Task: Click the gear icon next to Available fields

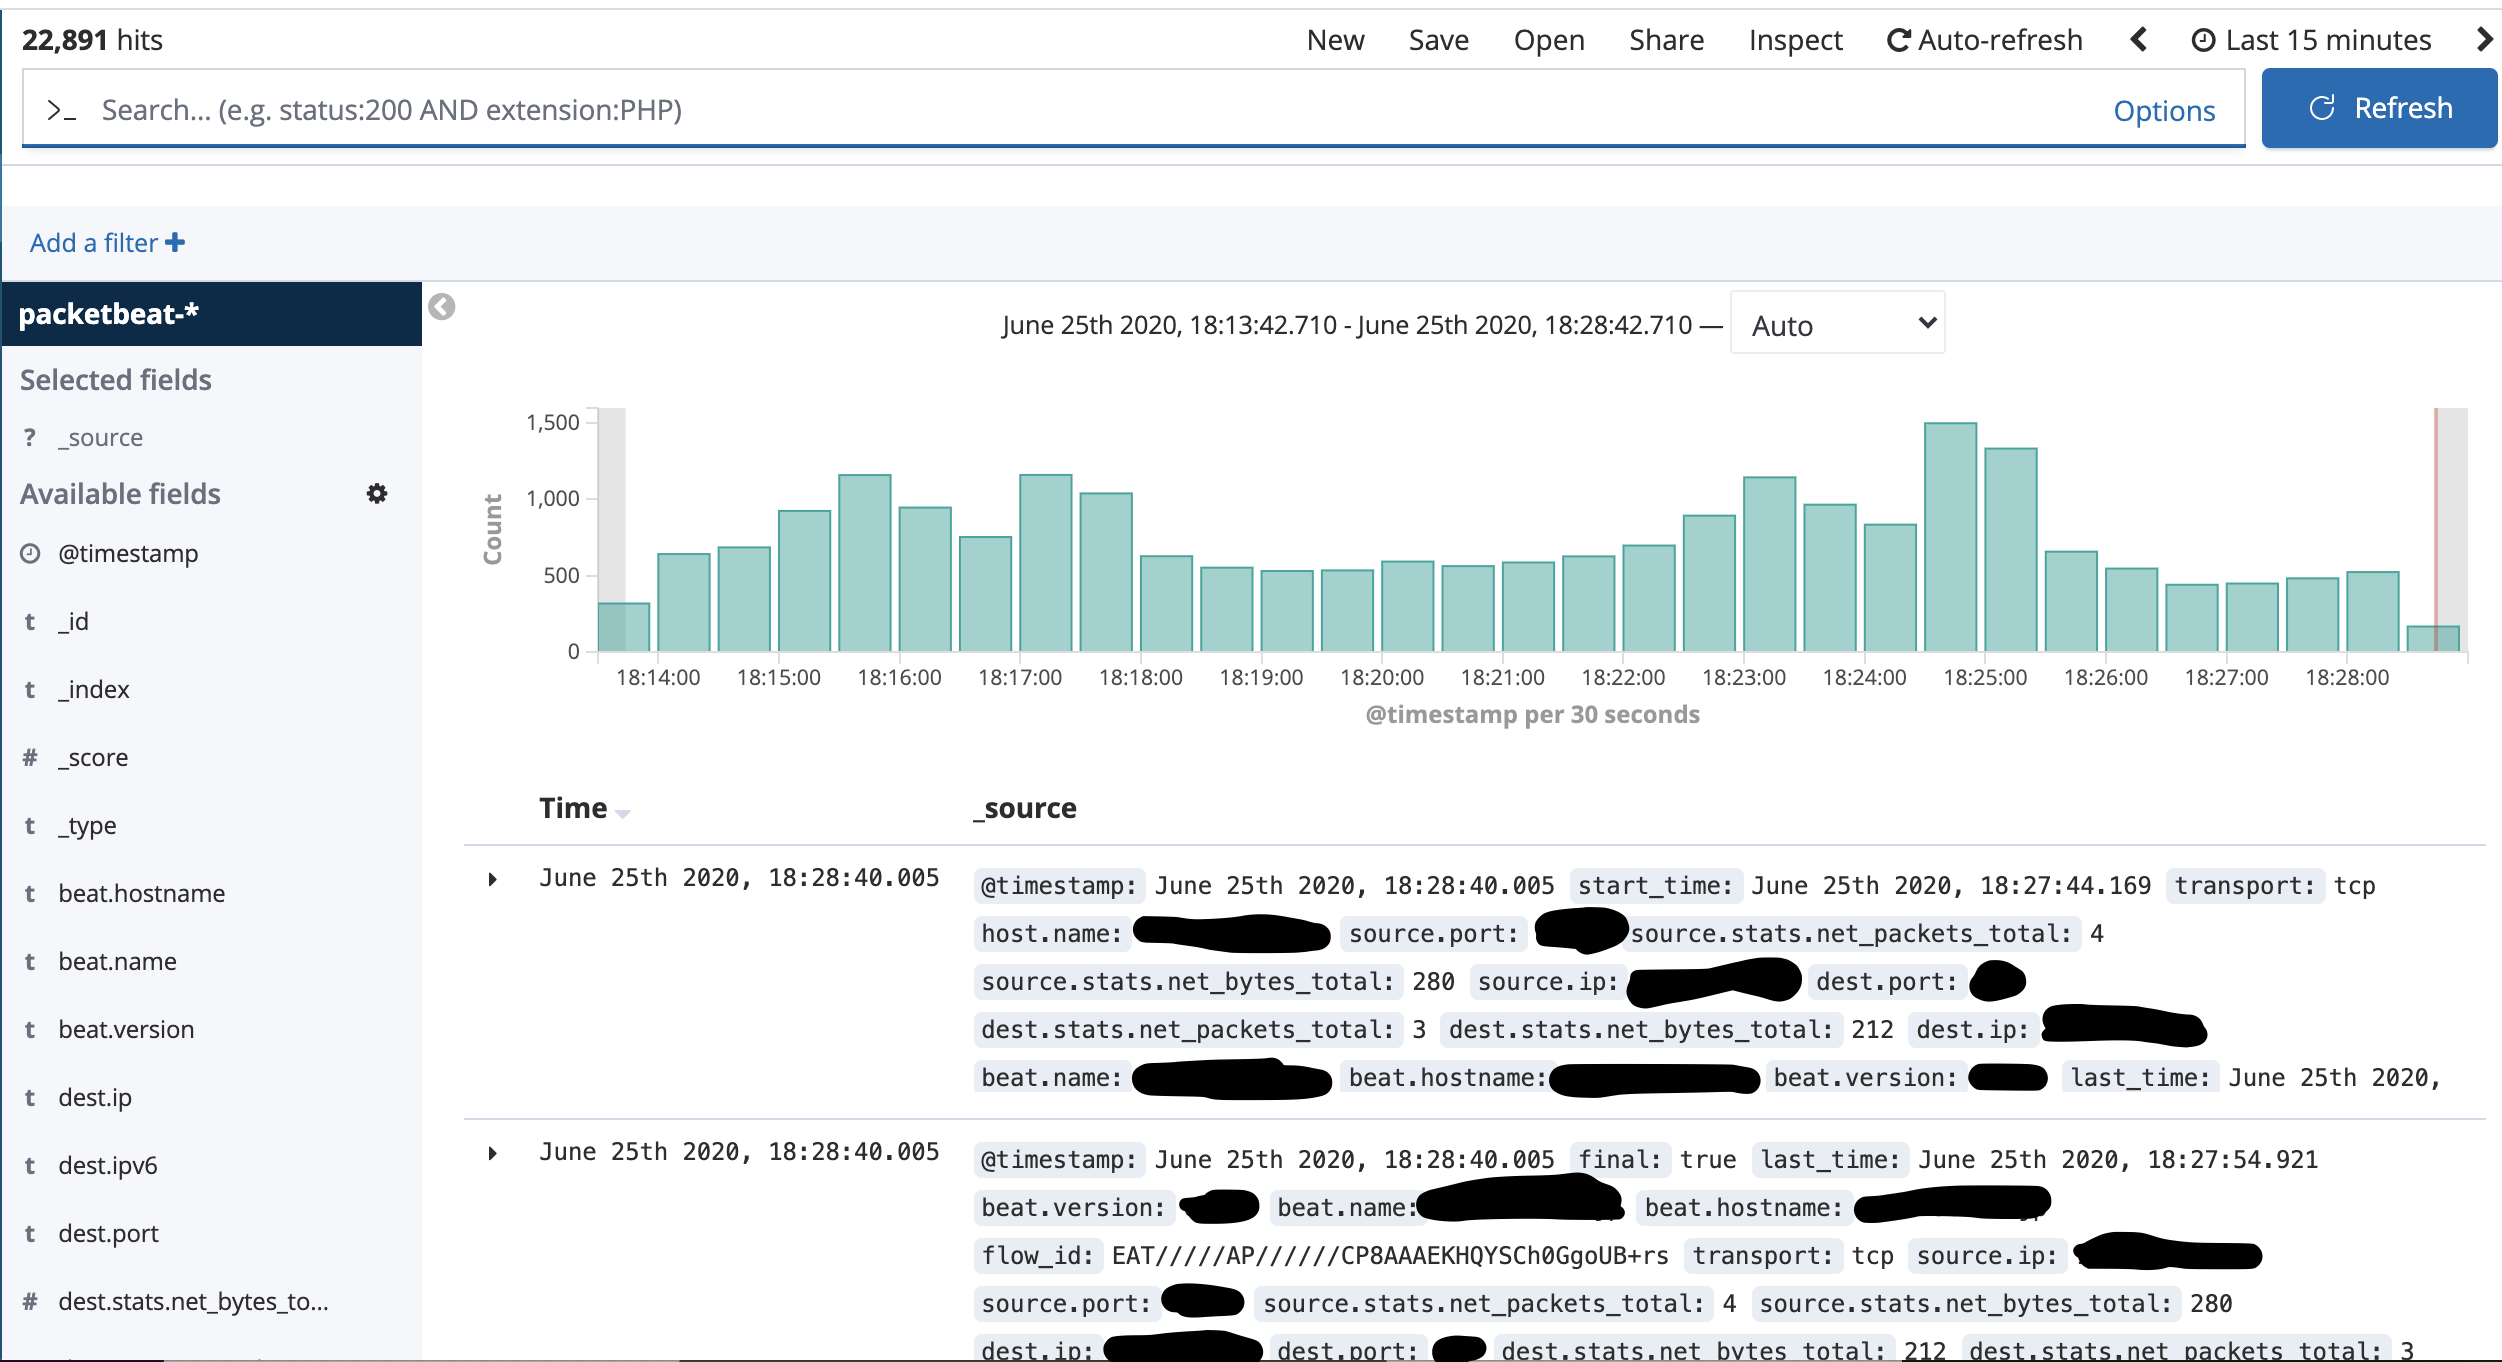Action: coord(377,494)
